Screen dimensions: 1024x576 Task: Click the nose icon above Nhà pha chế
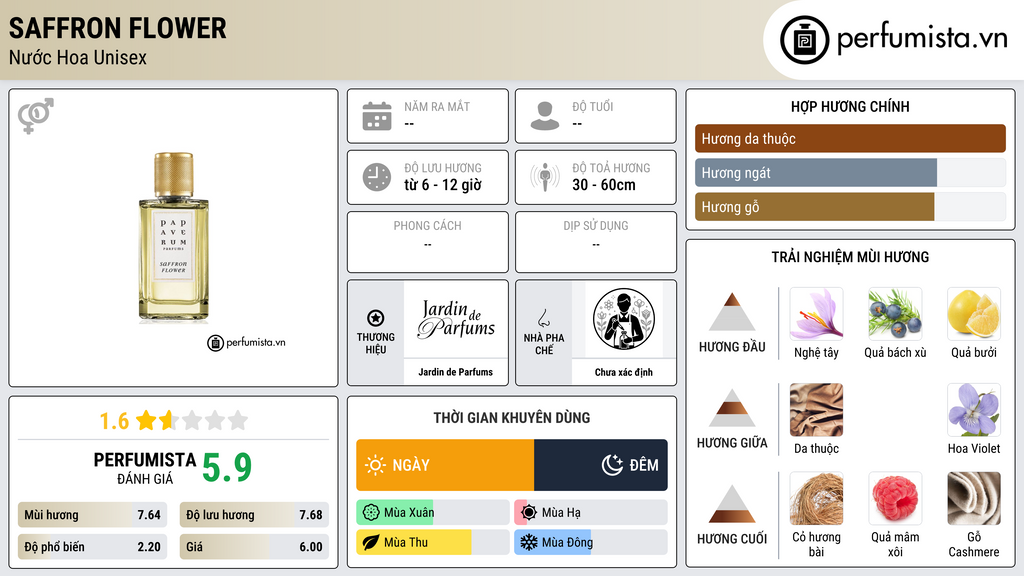click(543, 318)
